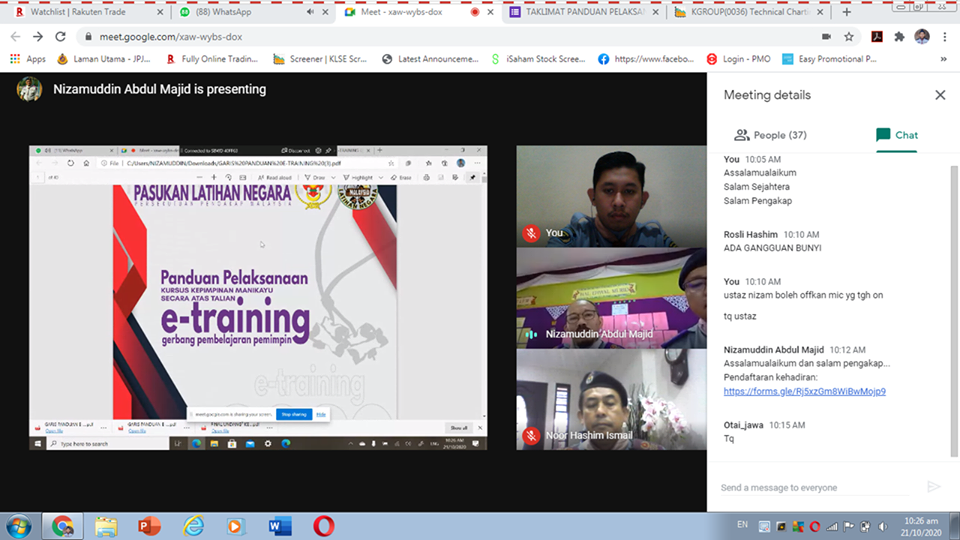This screenshot has width=960, height=540.
Task: Go forward in browser history
Action: coord(38,37)
